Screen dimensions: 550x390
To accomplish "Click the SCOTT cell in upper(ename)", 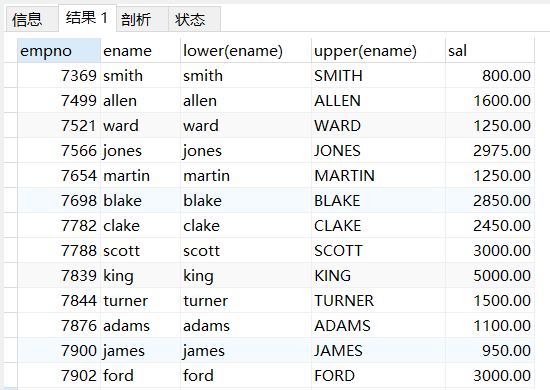I will click(x=378, y=251).
